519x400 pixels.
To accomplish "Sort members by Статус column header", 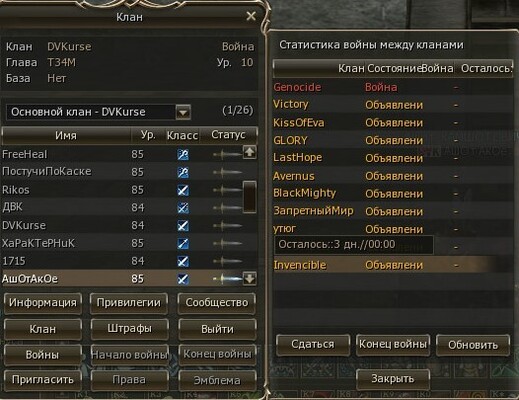I will (228, 135).
